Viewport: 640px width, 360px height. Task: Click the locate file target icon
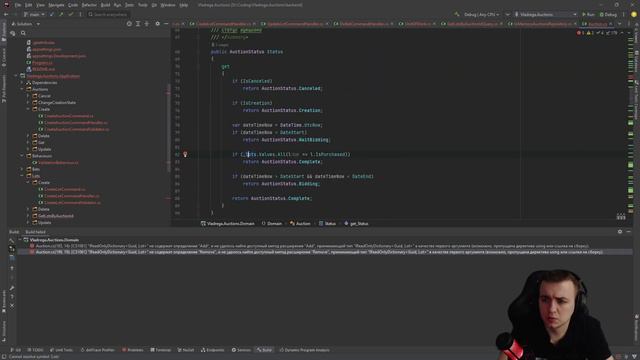129,24
